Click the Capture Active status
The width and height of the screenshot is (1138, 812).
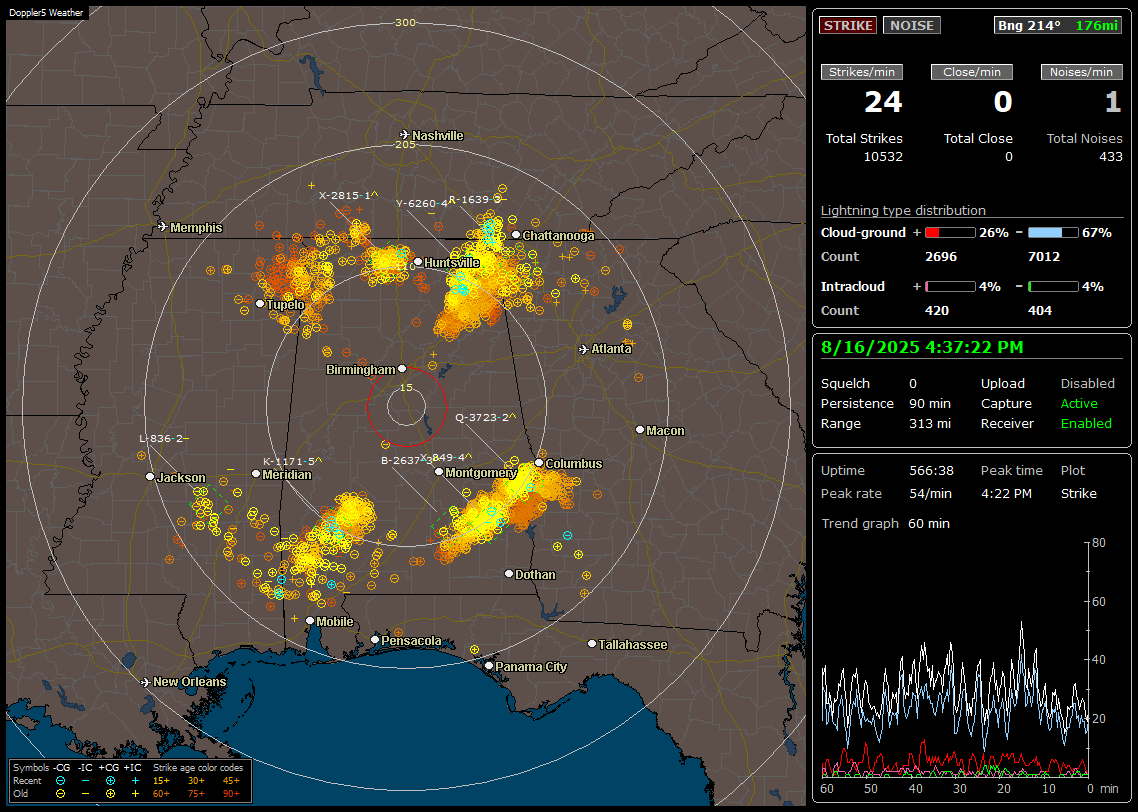[x=1079, y=403]
